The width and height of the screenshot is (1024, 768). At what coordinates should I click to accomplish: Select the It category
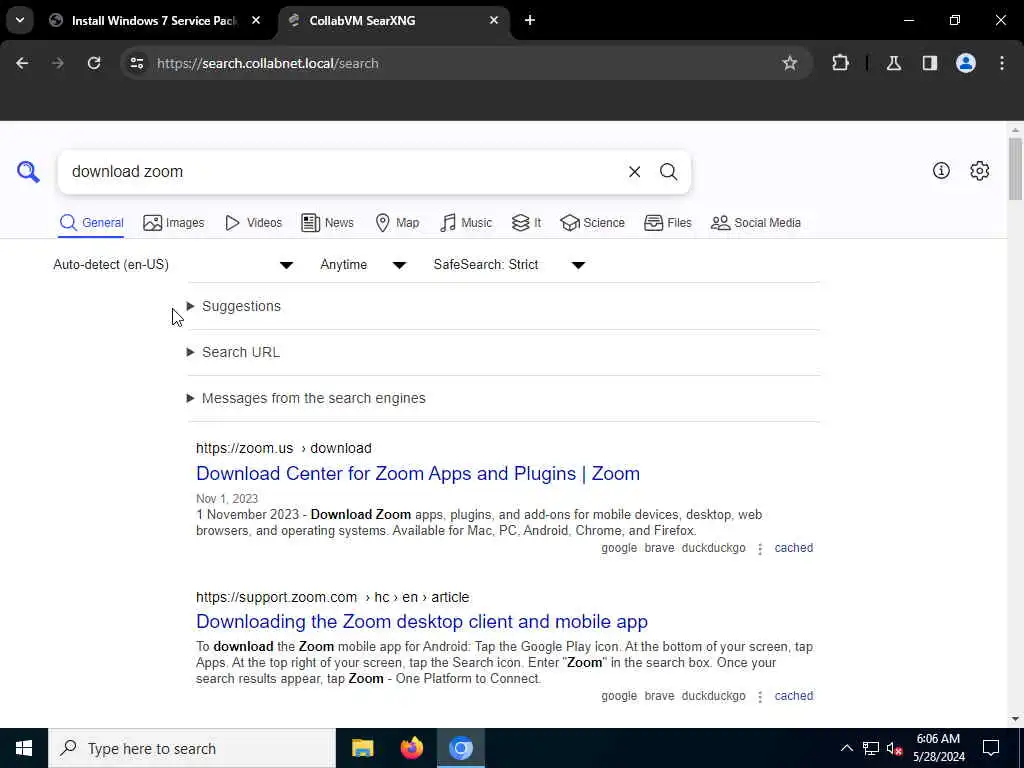(x=526, y=223)
